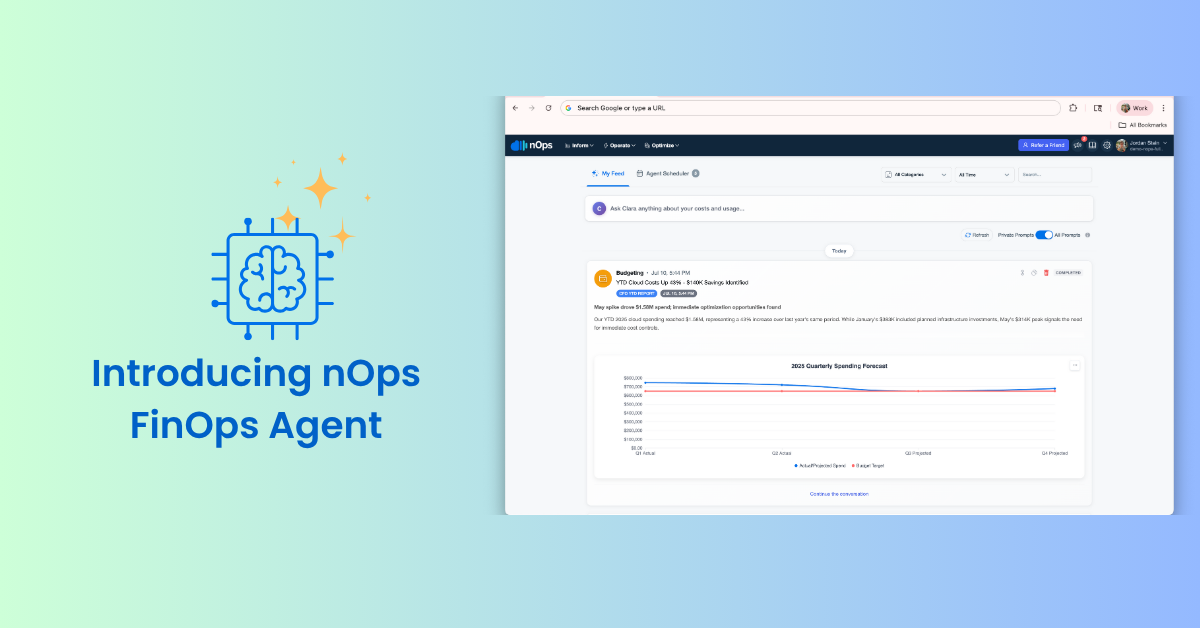
Task: Toggle Private Prompts / All Prompts switch
Action: 1043,235
